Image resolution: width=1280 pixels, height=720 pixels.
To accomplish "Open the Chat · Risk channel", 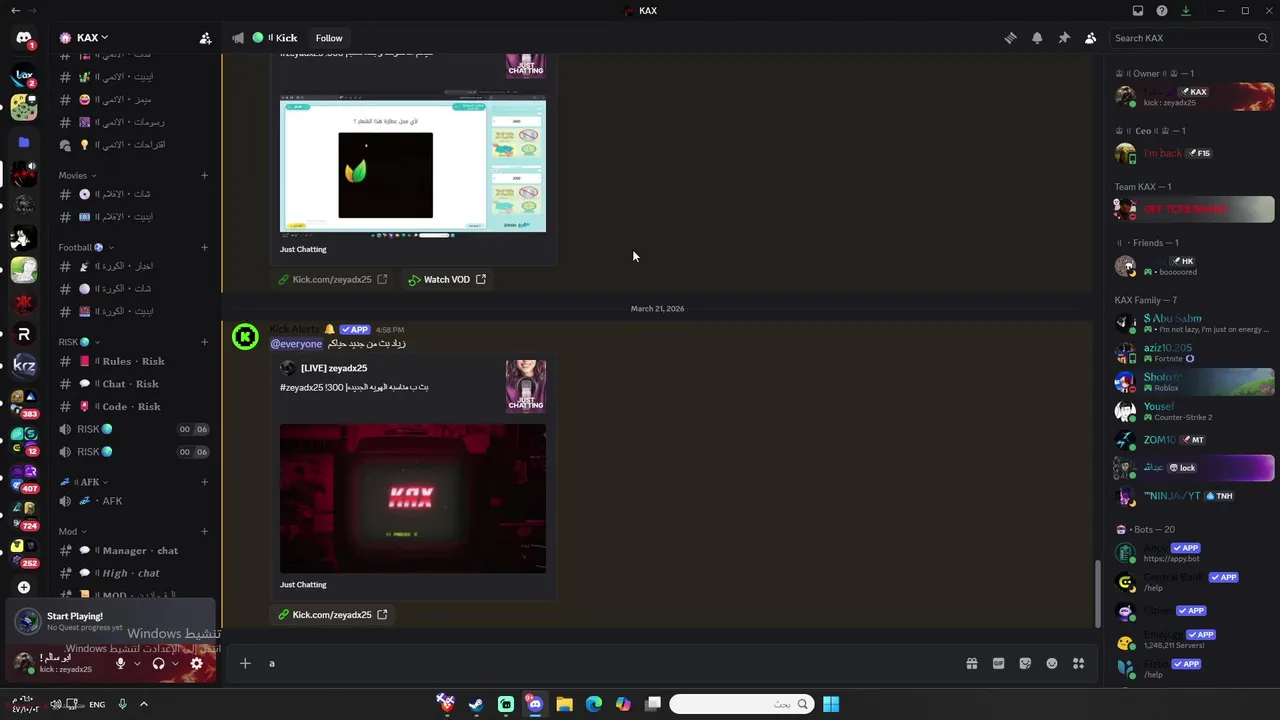I will click(134, 384).
